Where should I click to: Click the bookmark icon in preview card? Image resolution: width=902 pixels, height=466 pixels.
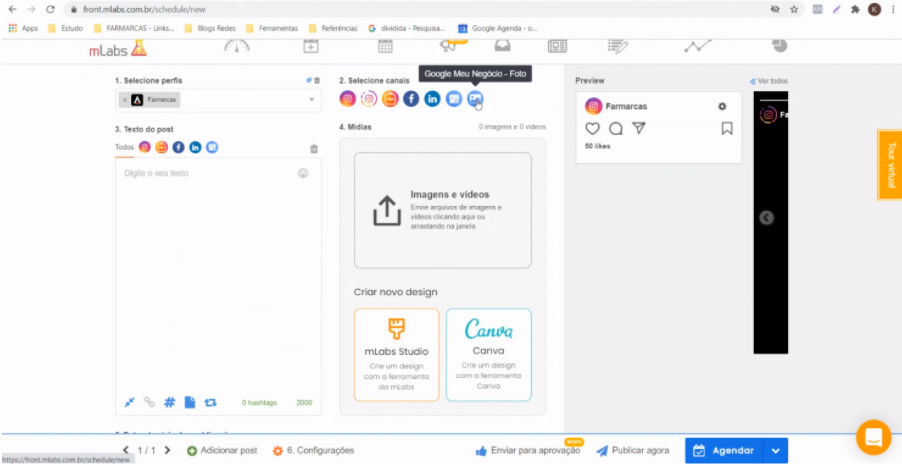[727, 128]
